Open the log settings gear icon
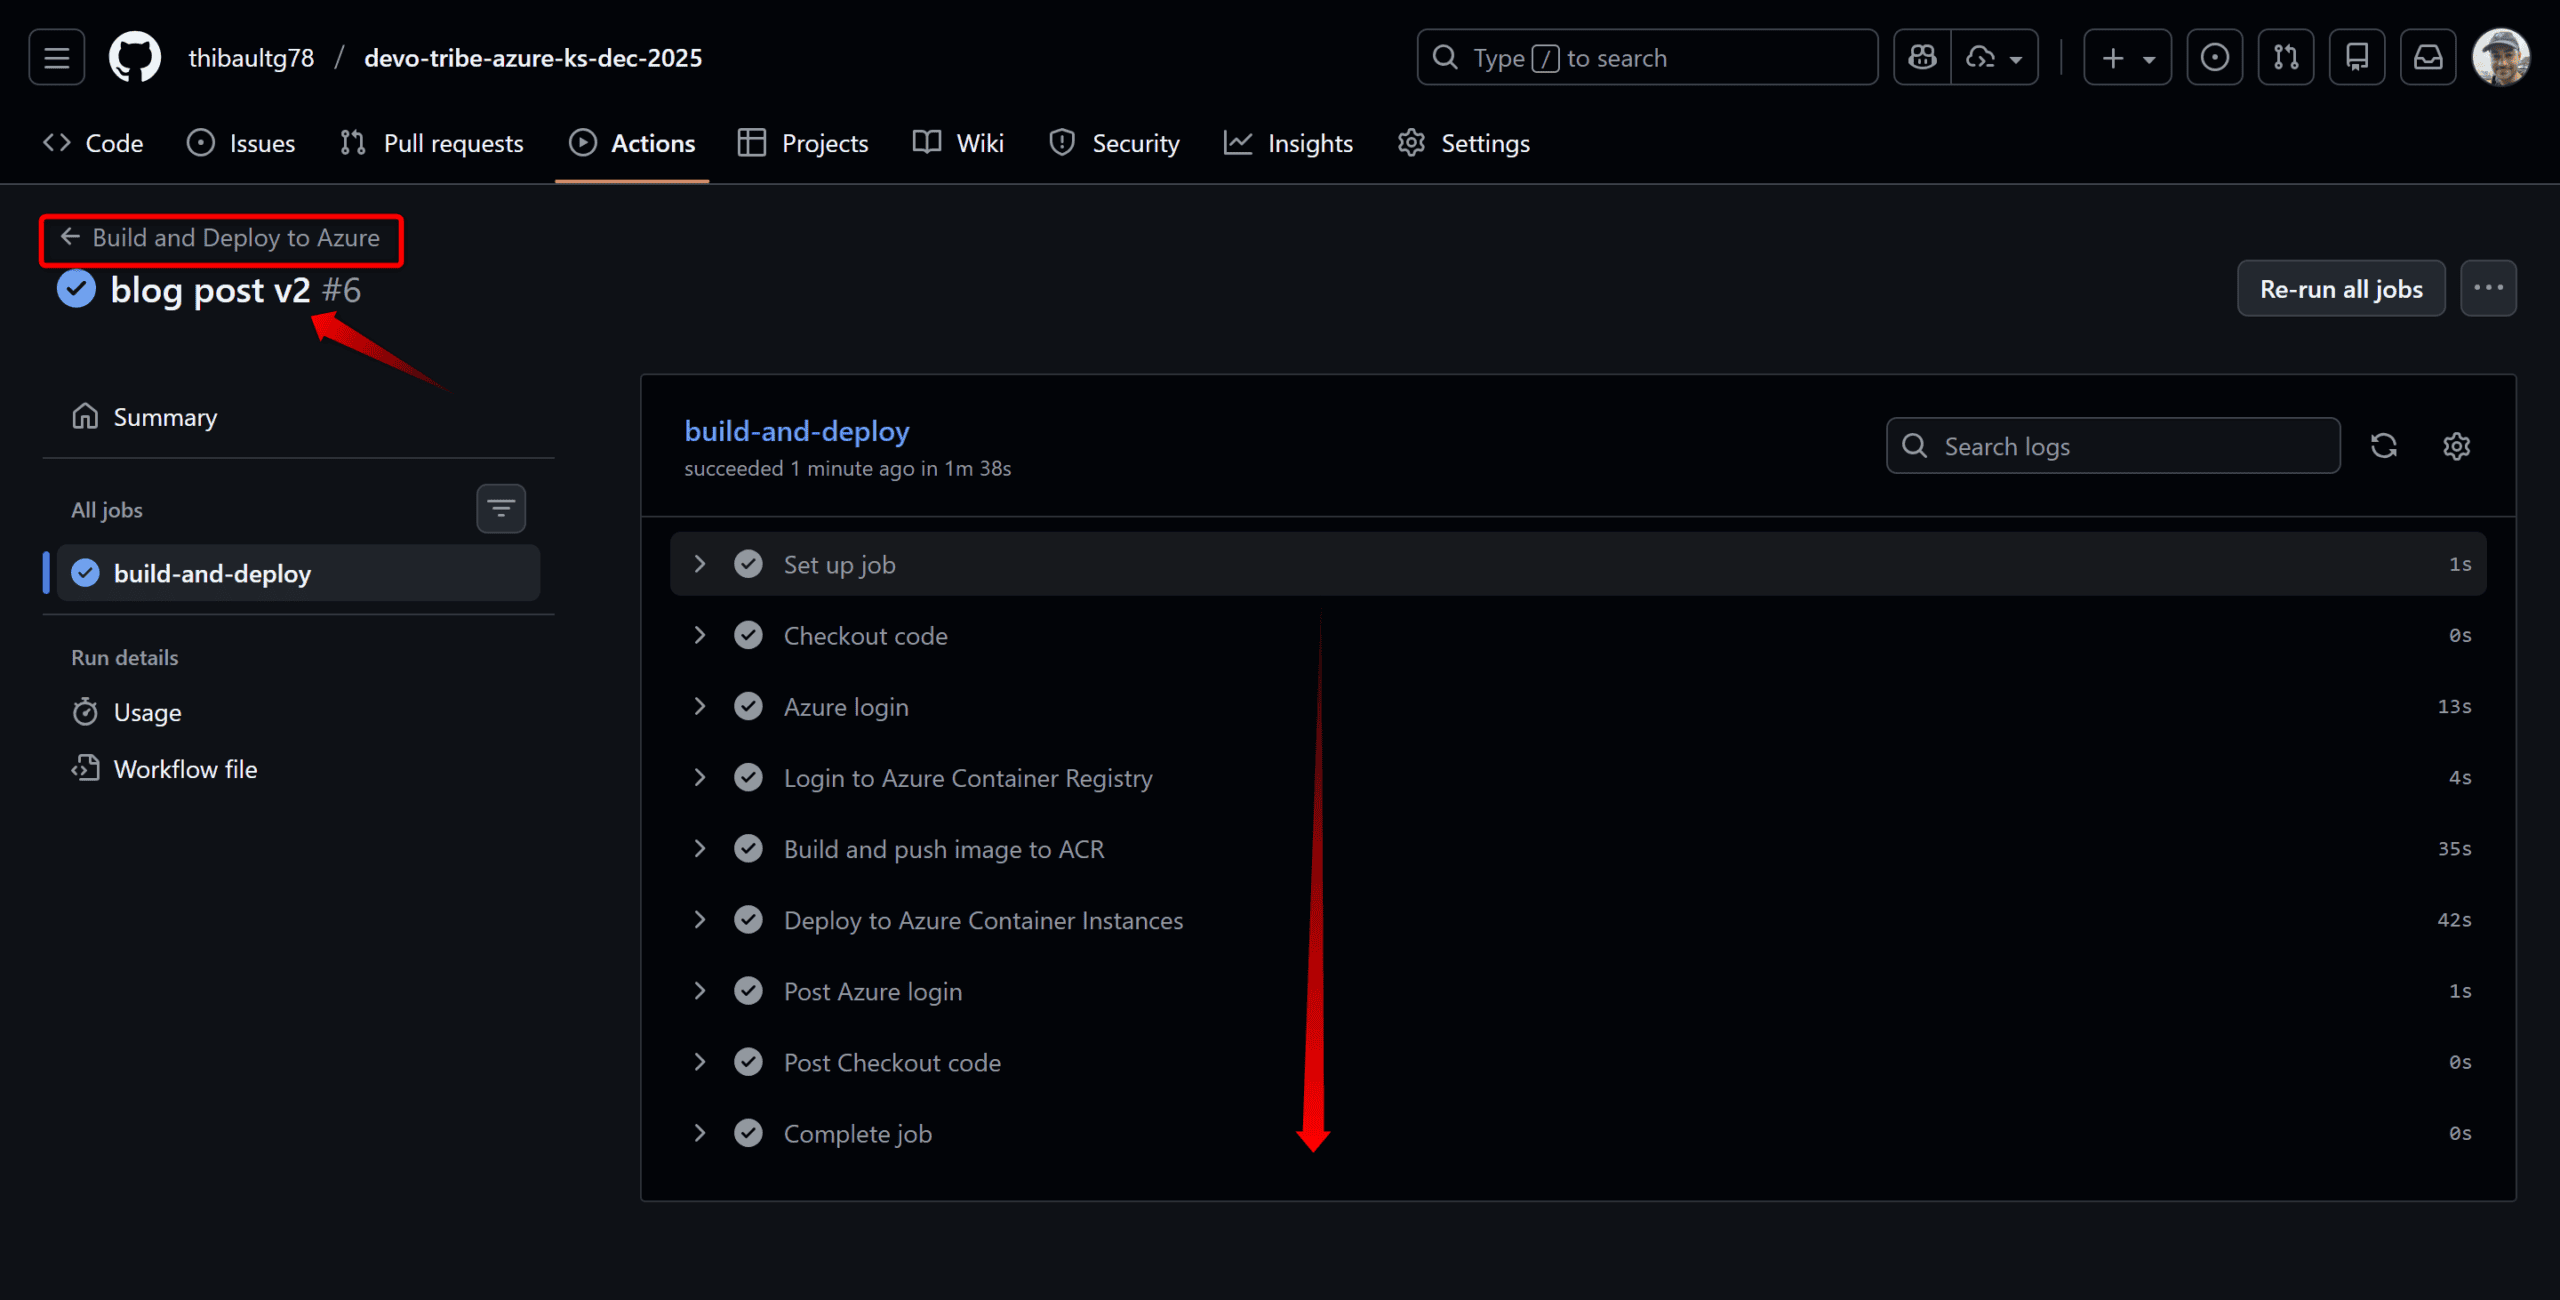Viewport: 2560px width, 1300px height. tap(2457, 446)
